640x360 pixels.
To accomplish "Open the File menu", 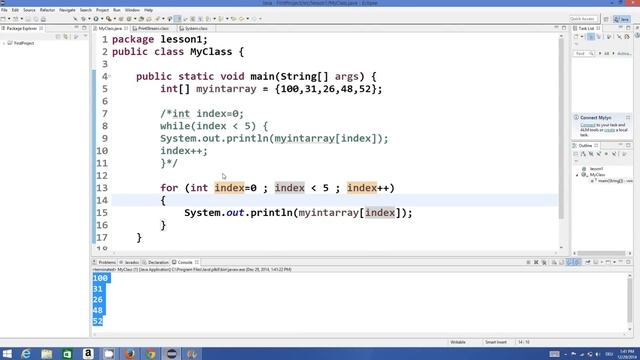I will tap(4, 10).
